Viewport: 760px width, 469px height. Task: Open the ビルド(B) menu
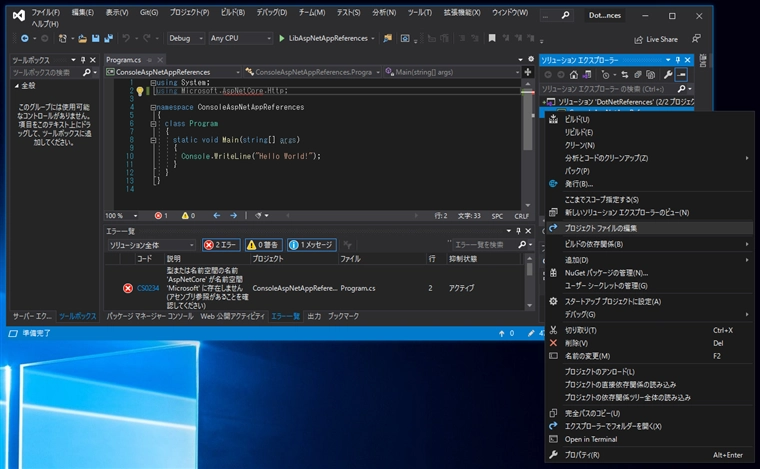[x=233, y=13]
